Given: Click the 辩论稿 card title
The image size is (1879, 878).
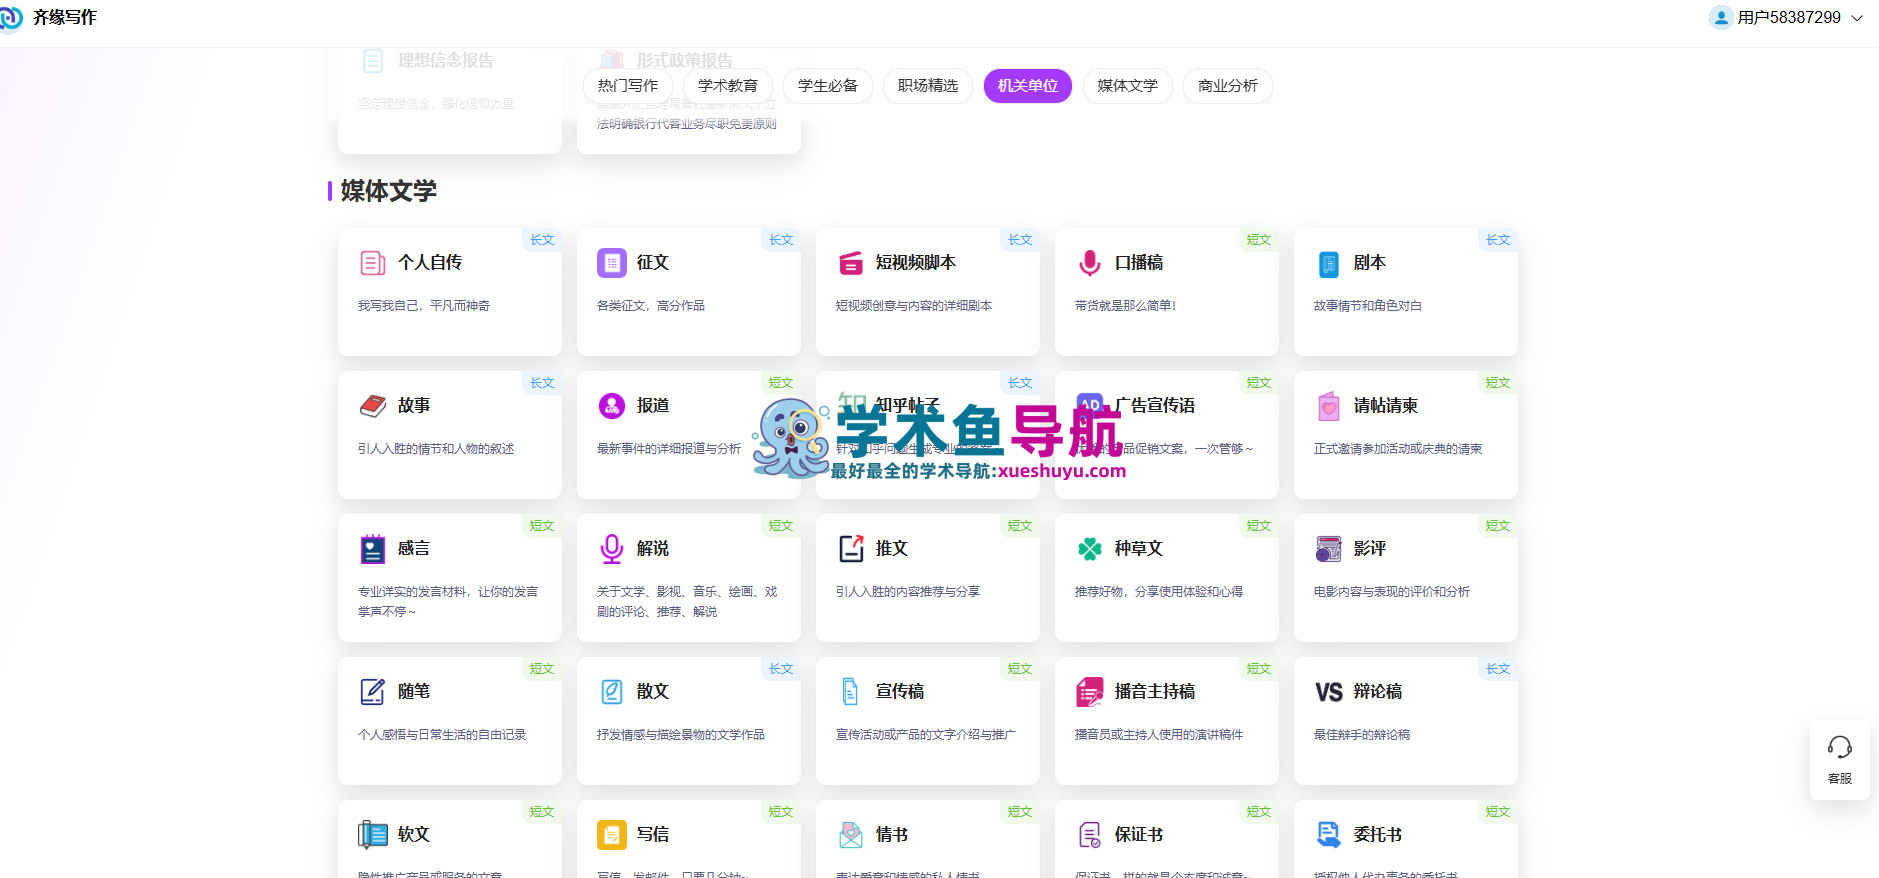Looking at the screenshot, I should (x=1378, y=692).
